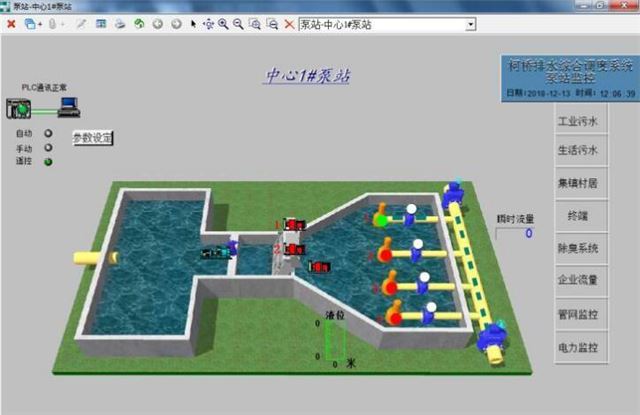This screenshot has height=415, width=640.
Task: Select the pan move tool
Action: coord(208,24)
